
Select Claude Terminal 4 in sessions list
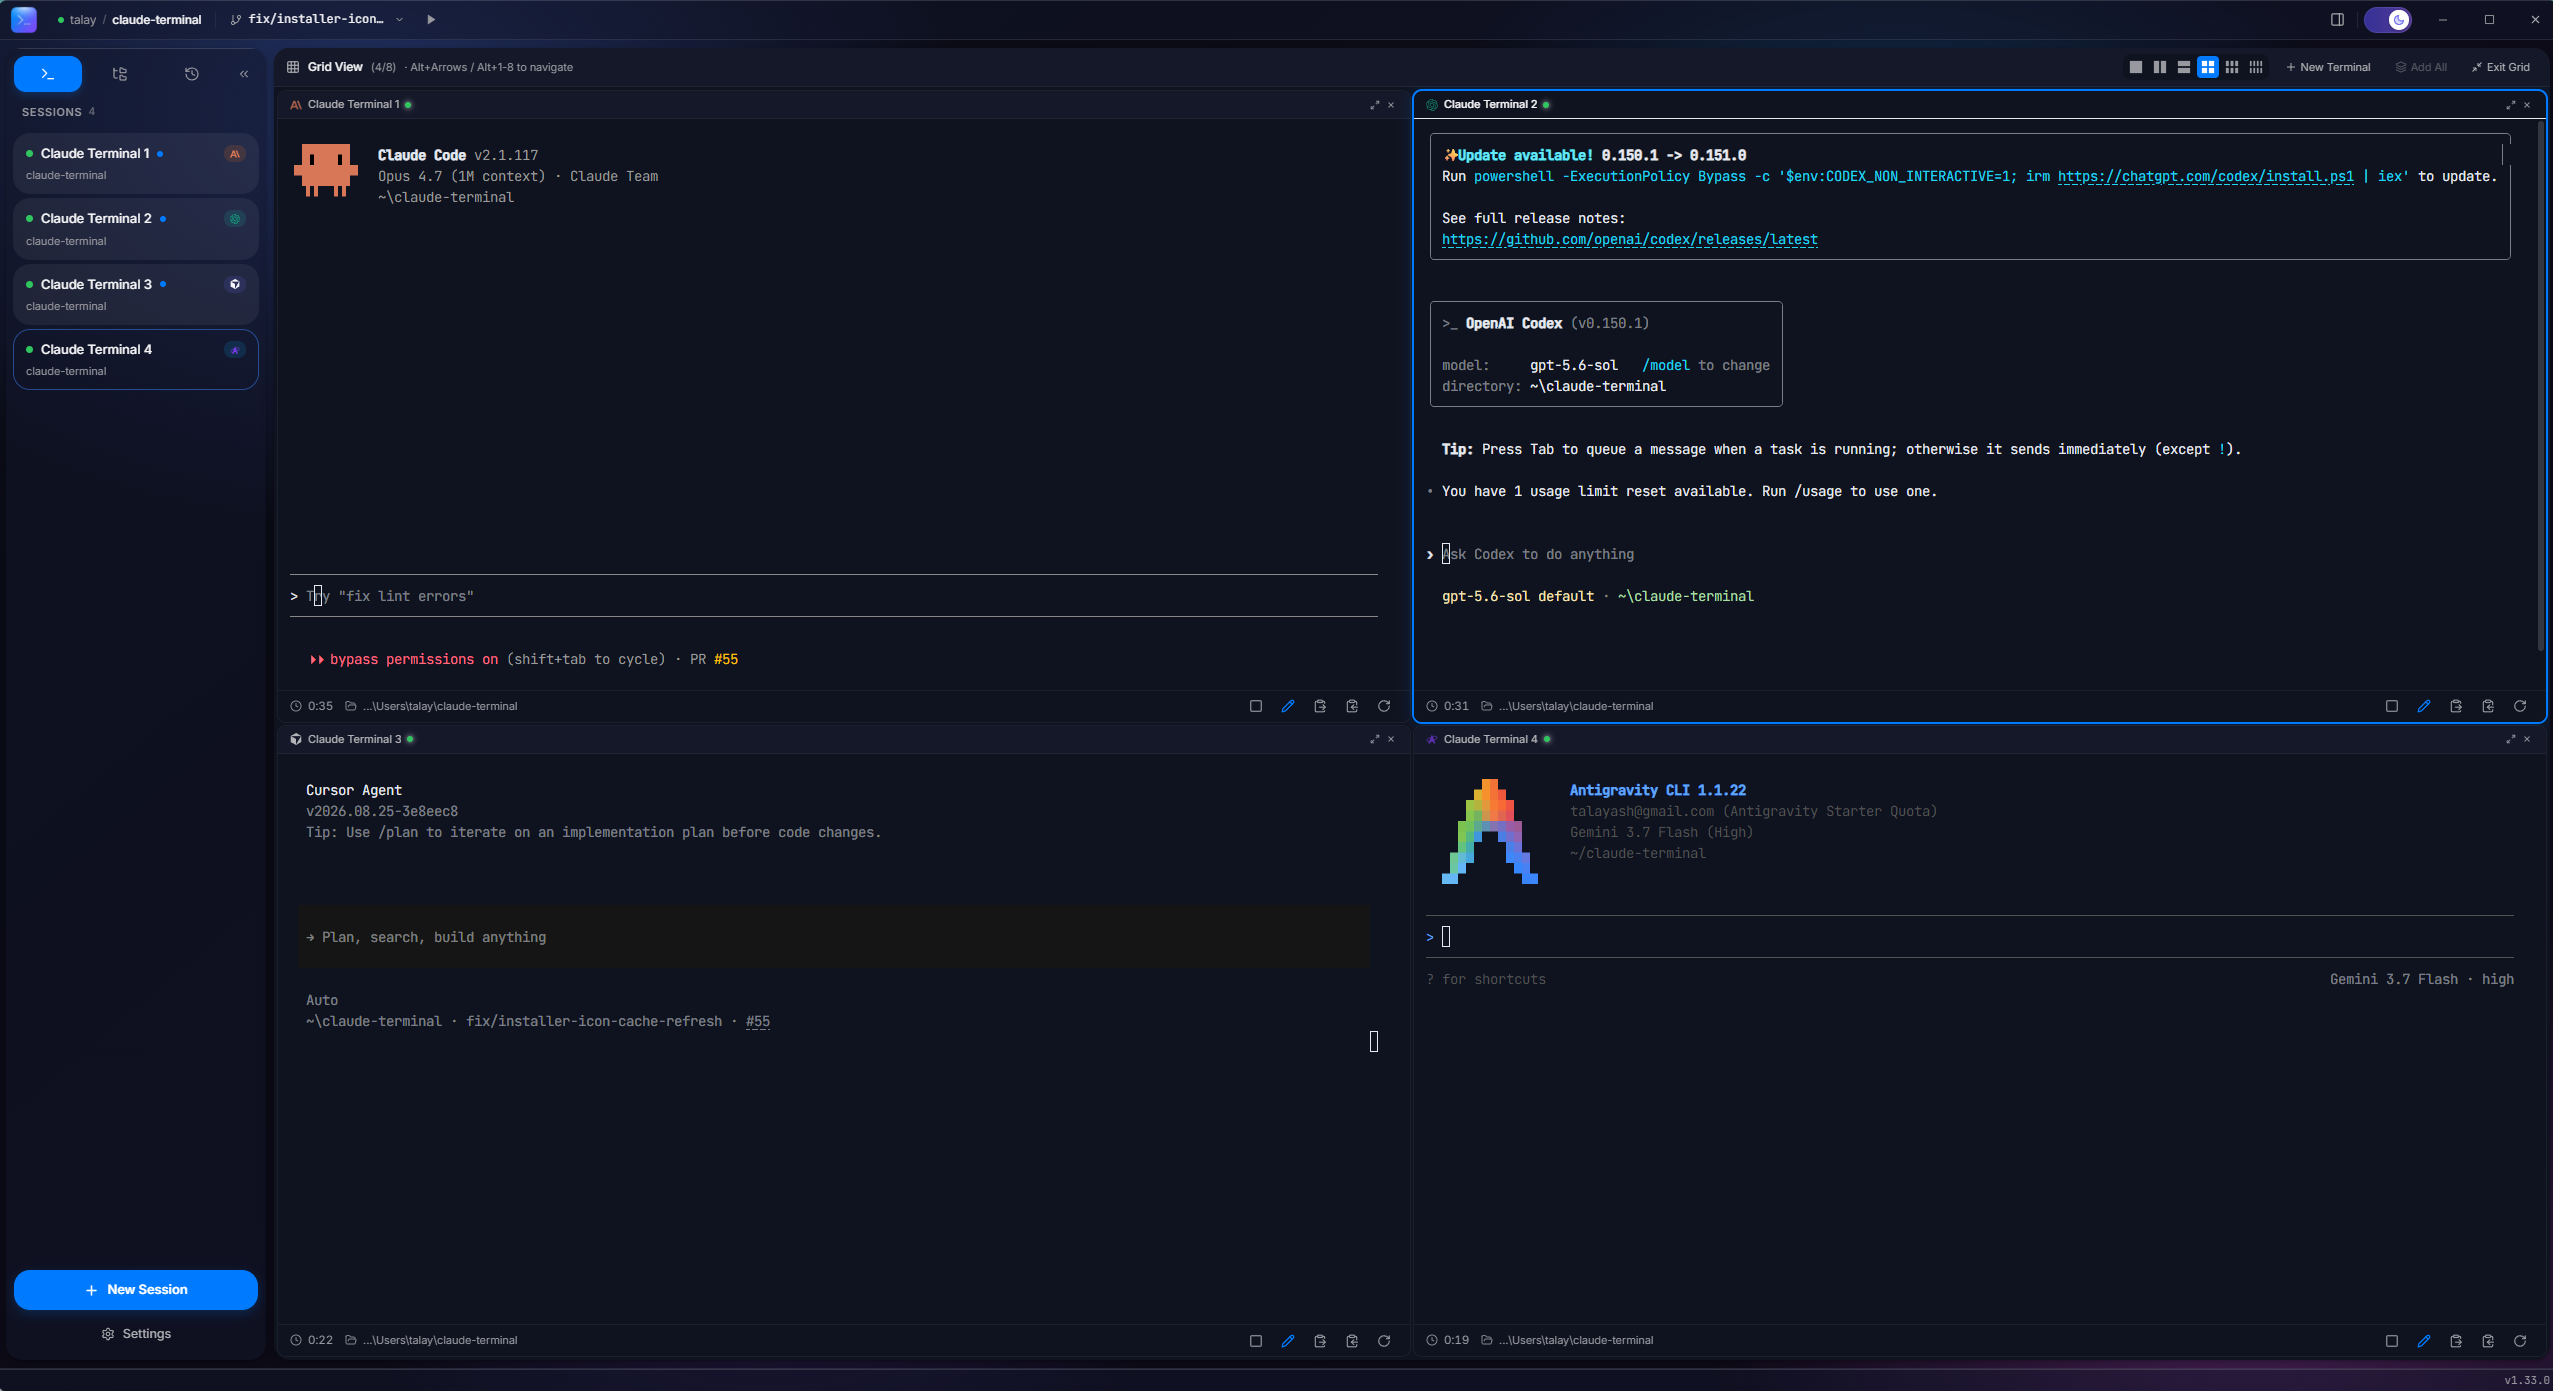click(136, 360)
